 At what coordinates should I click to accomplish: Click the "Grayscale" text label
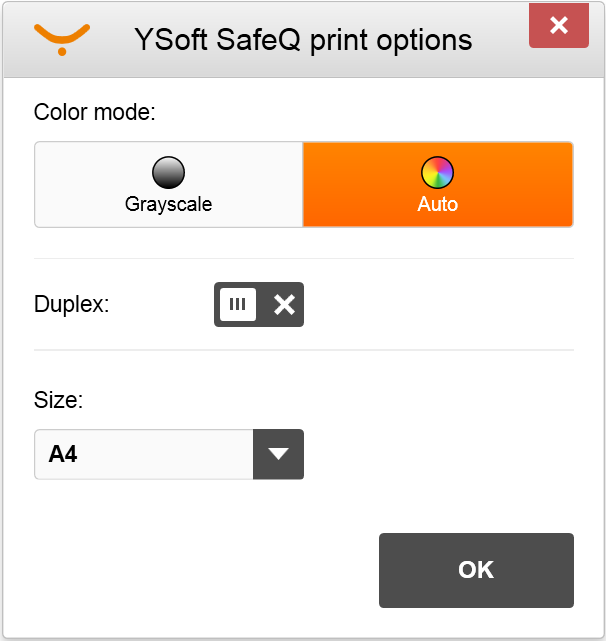pos(168,204)
